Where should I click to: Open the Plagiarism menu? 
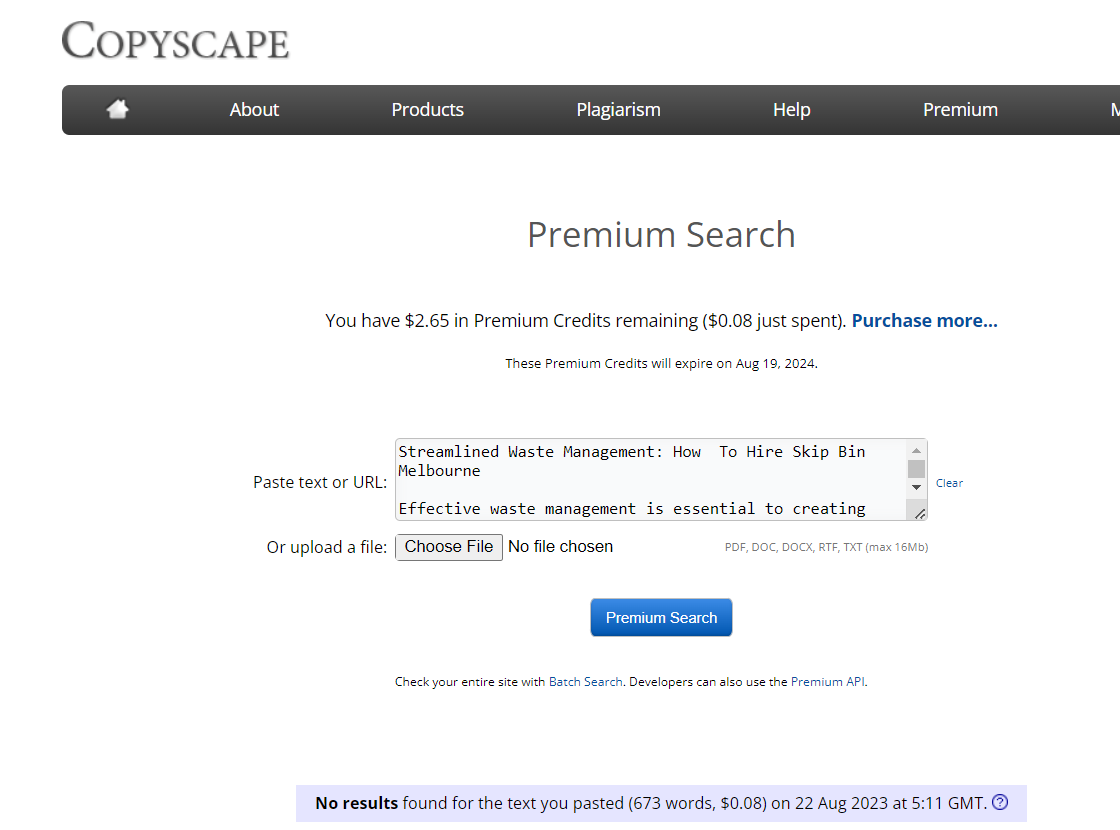(x=619, y=109)
